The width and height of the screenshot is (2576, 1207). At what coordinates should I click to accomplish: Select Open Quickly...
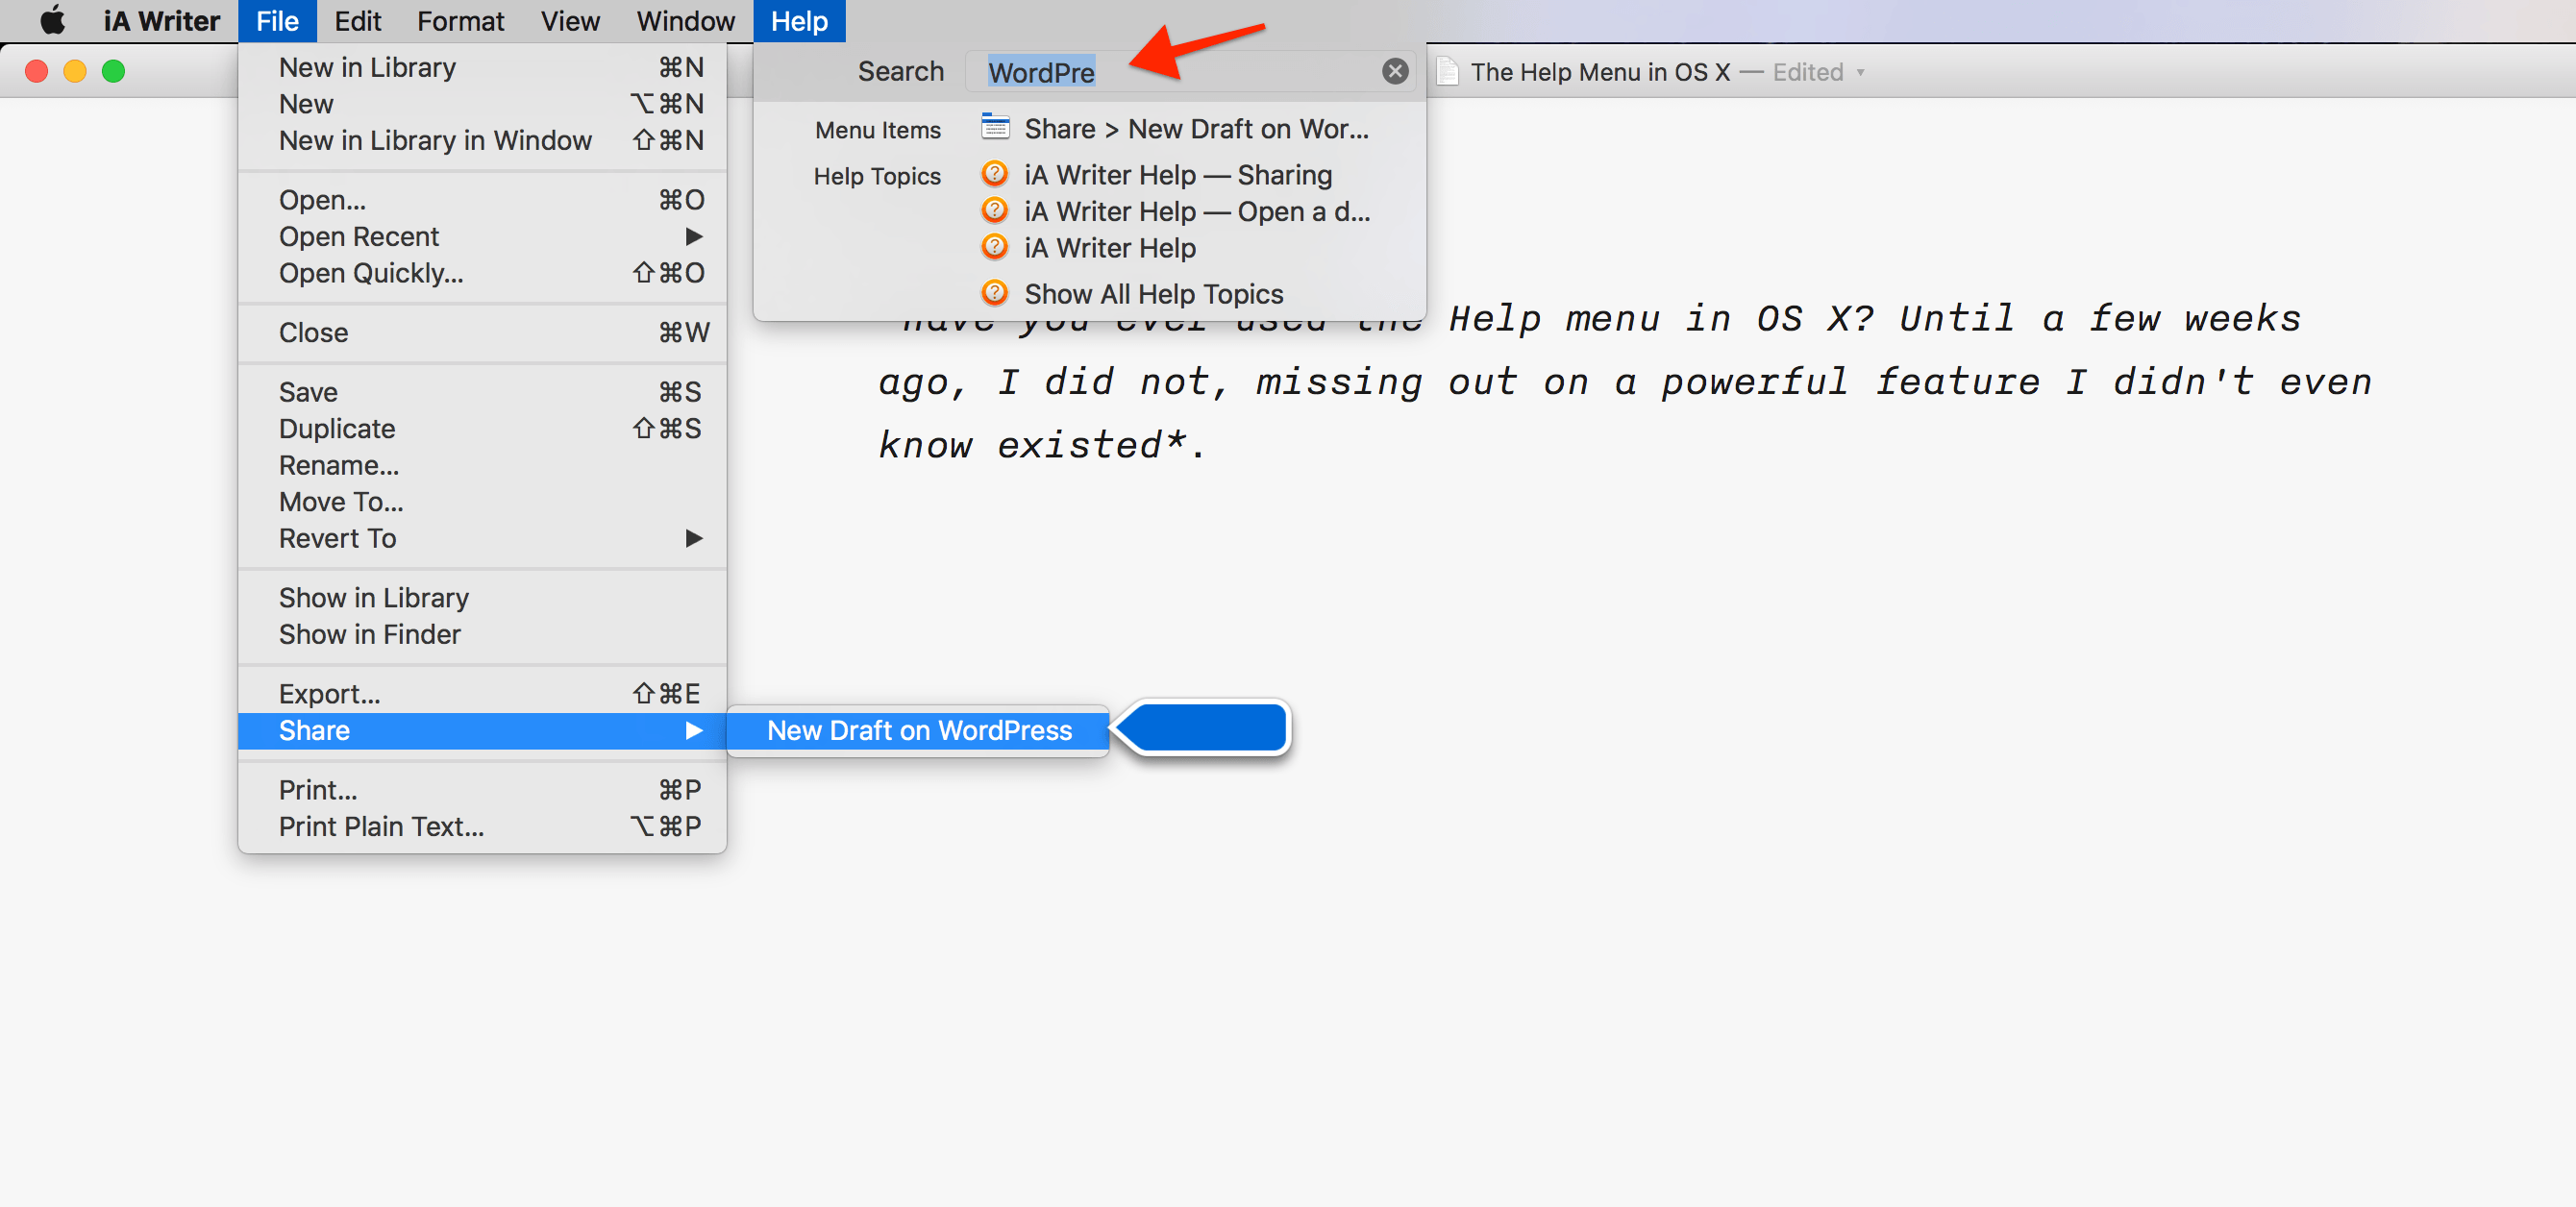click(x=482, y=273)
